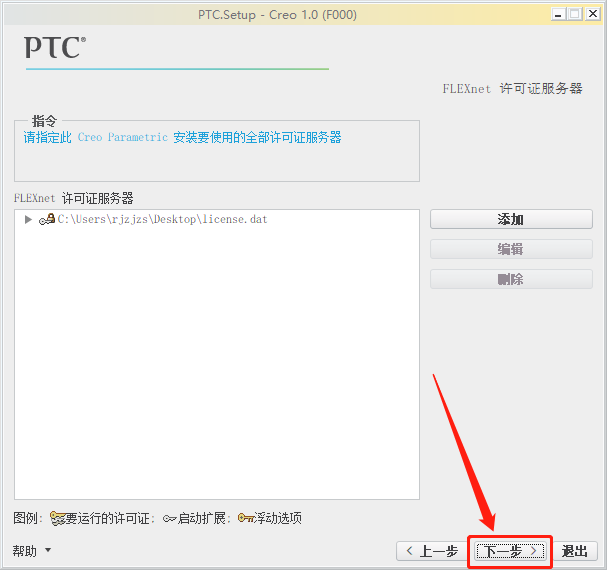Click the 浮动选项 legend key icon
The height and width of the screenshot is (570, 607).
(246, 518)
